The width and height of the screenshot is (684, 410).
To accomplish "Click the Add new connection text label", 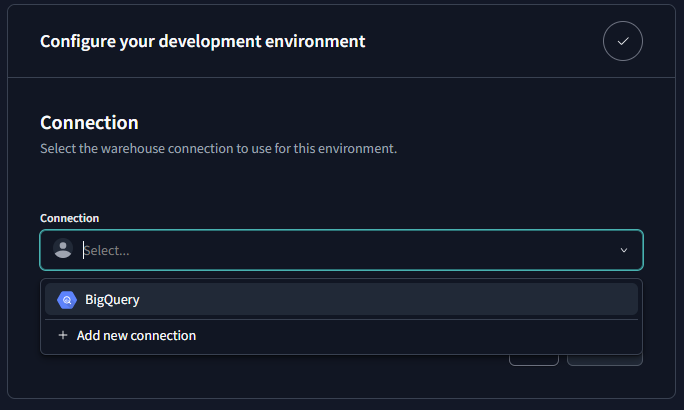I will [x=136, y=336].
